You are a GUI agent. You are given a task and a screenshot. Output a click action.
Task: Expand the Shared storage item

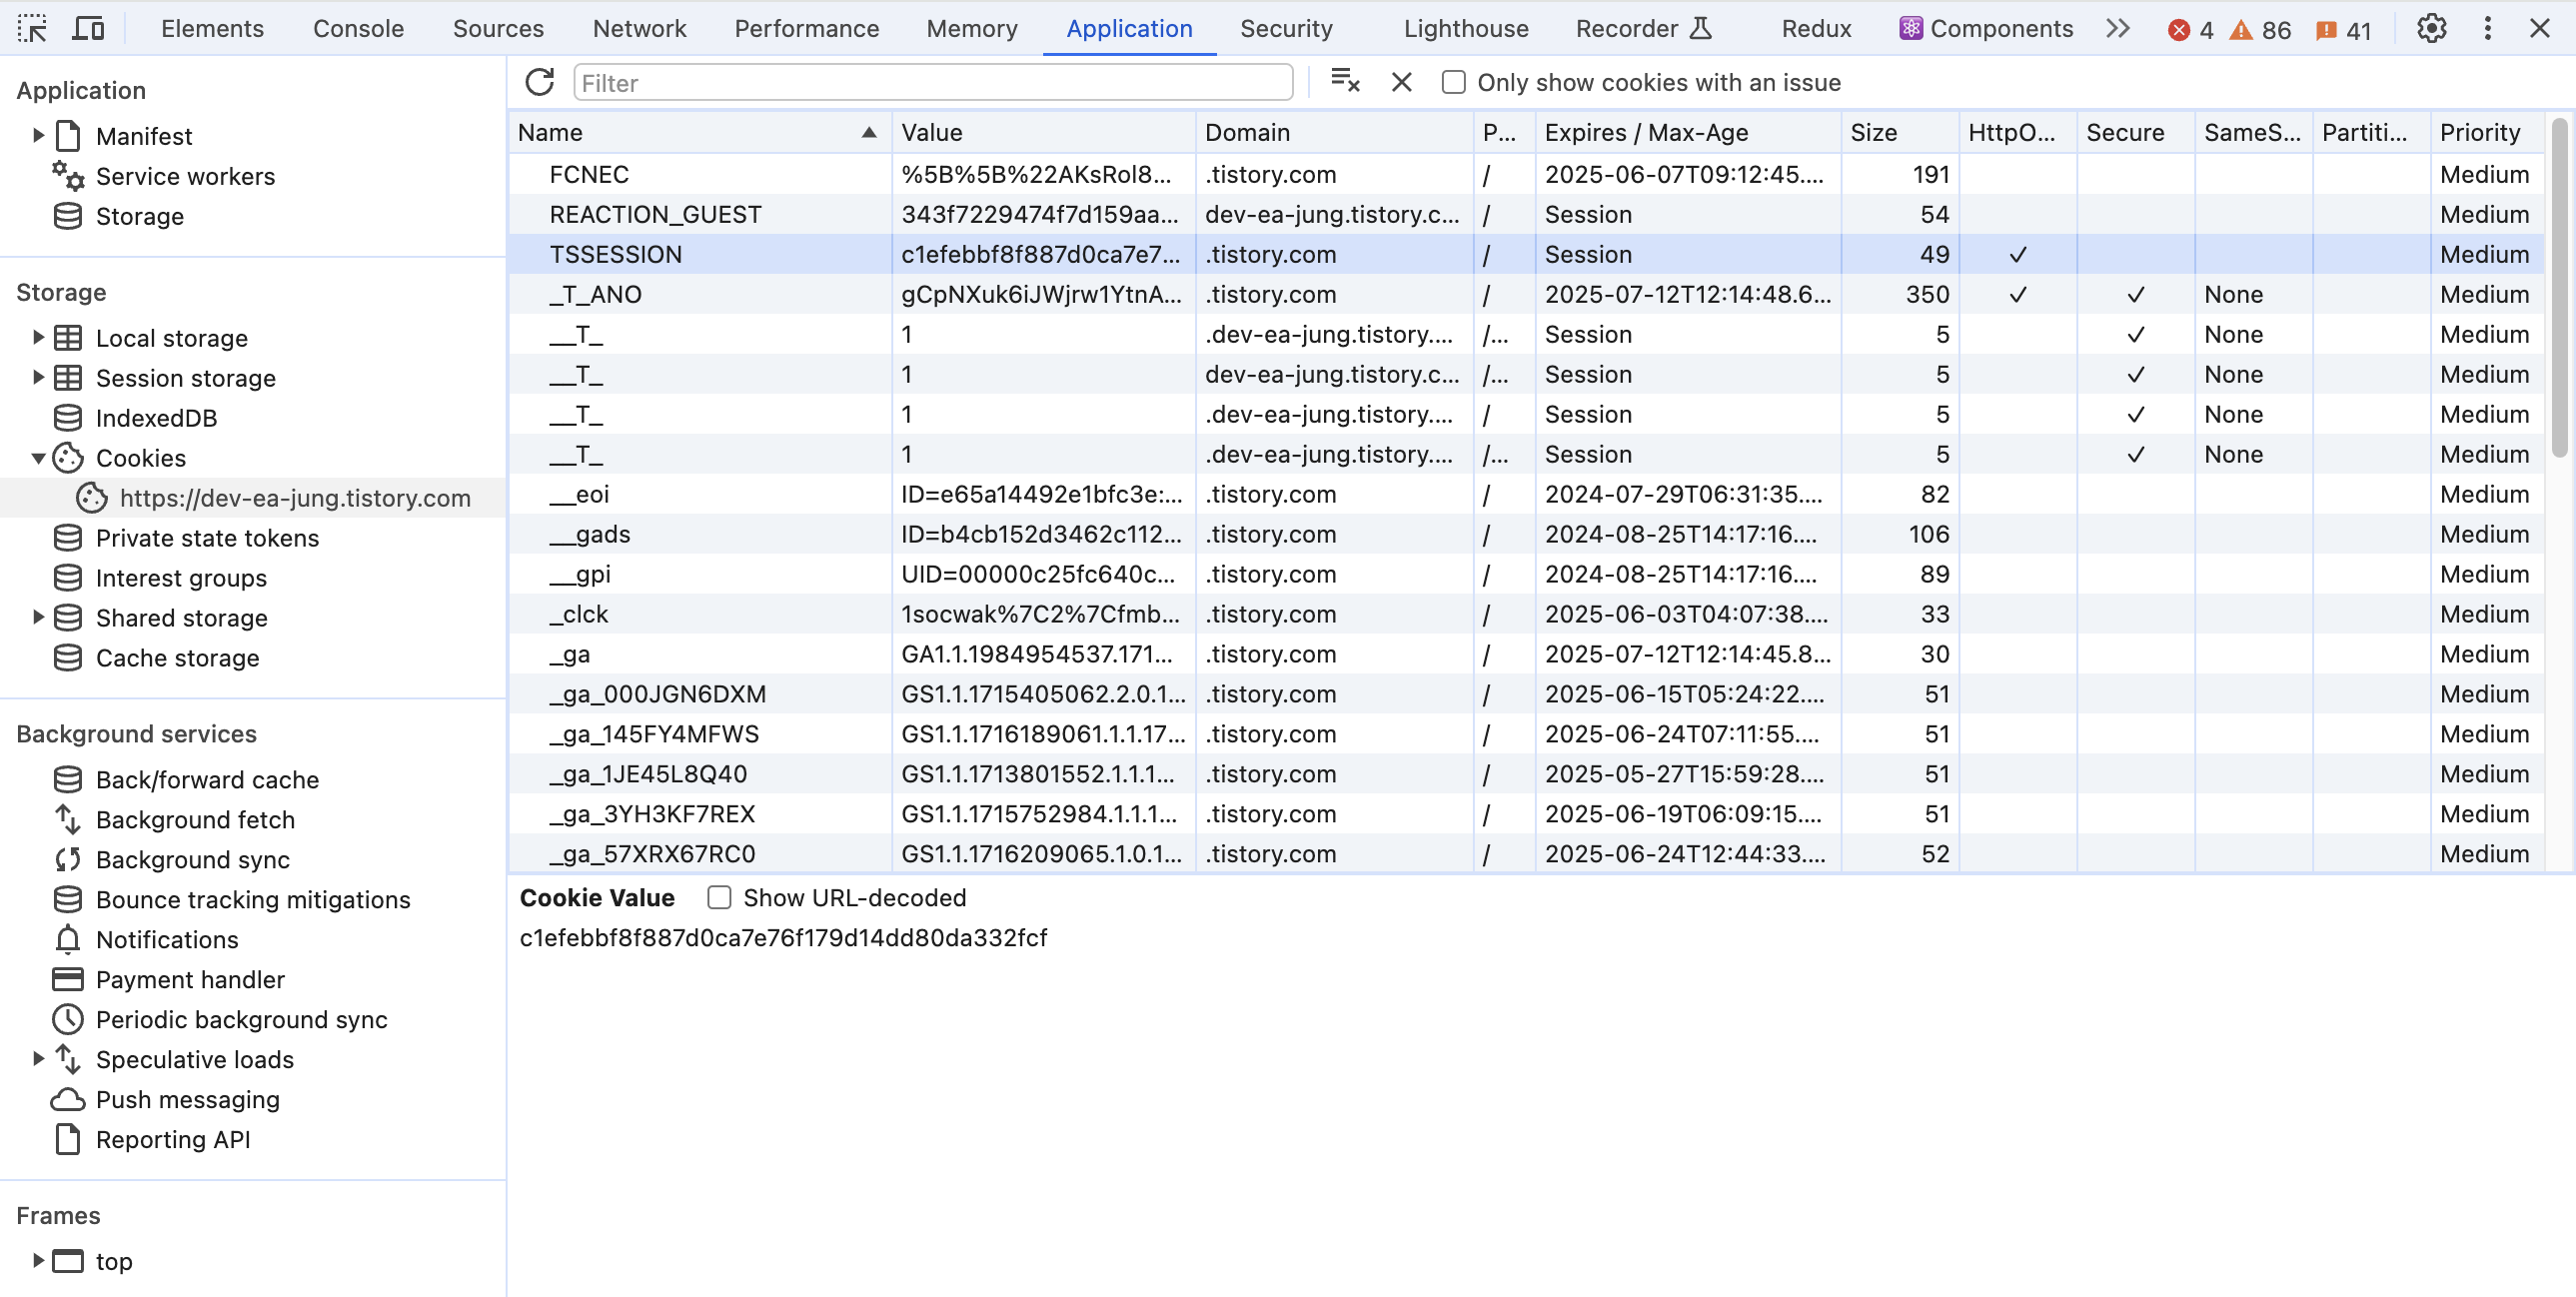(x=38, y=617)
